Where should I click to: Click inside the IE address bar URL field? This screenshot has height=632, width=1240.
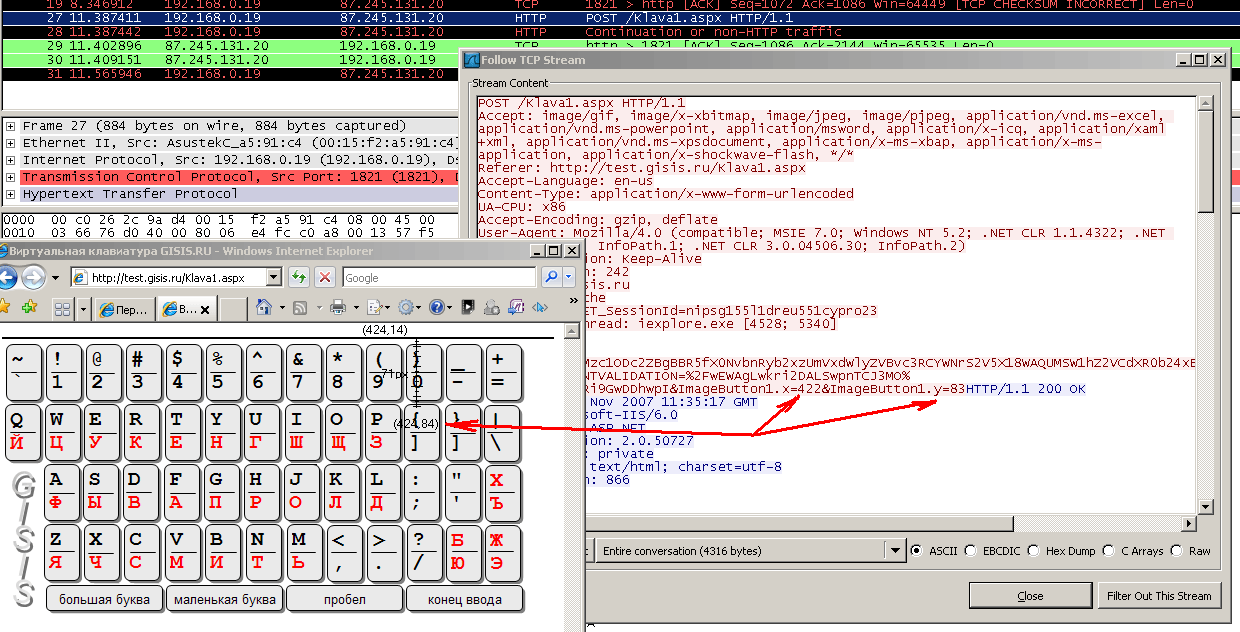coord(177,278)
